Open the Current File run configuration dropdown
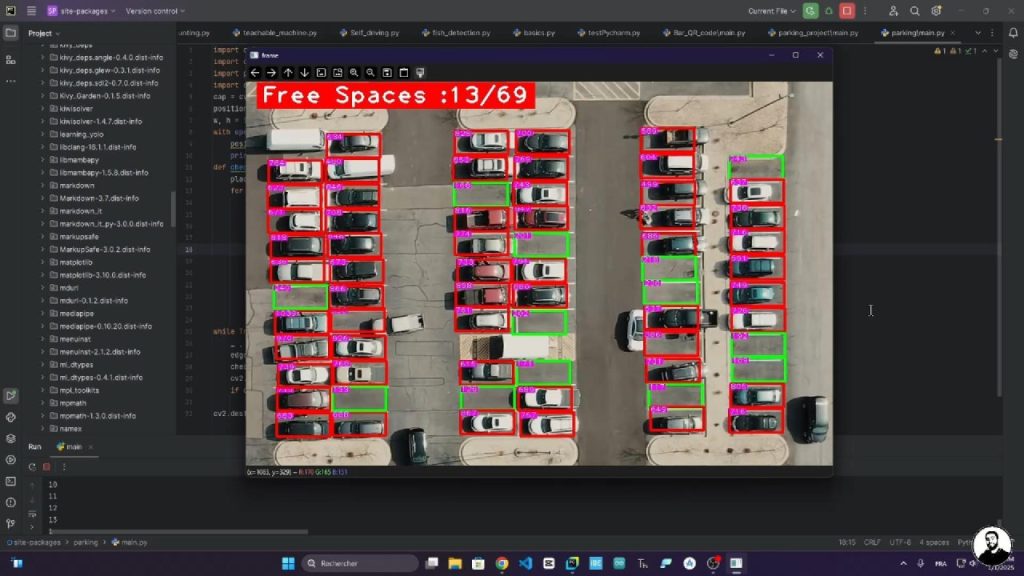 (x=772, y=11)
